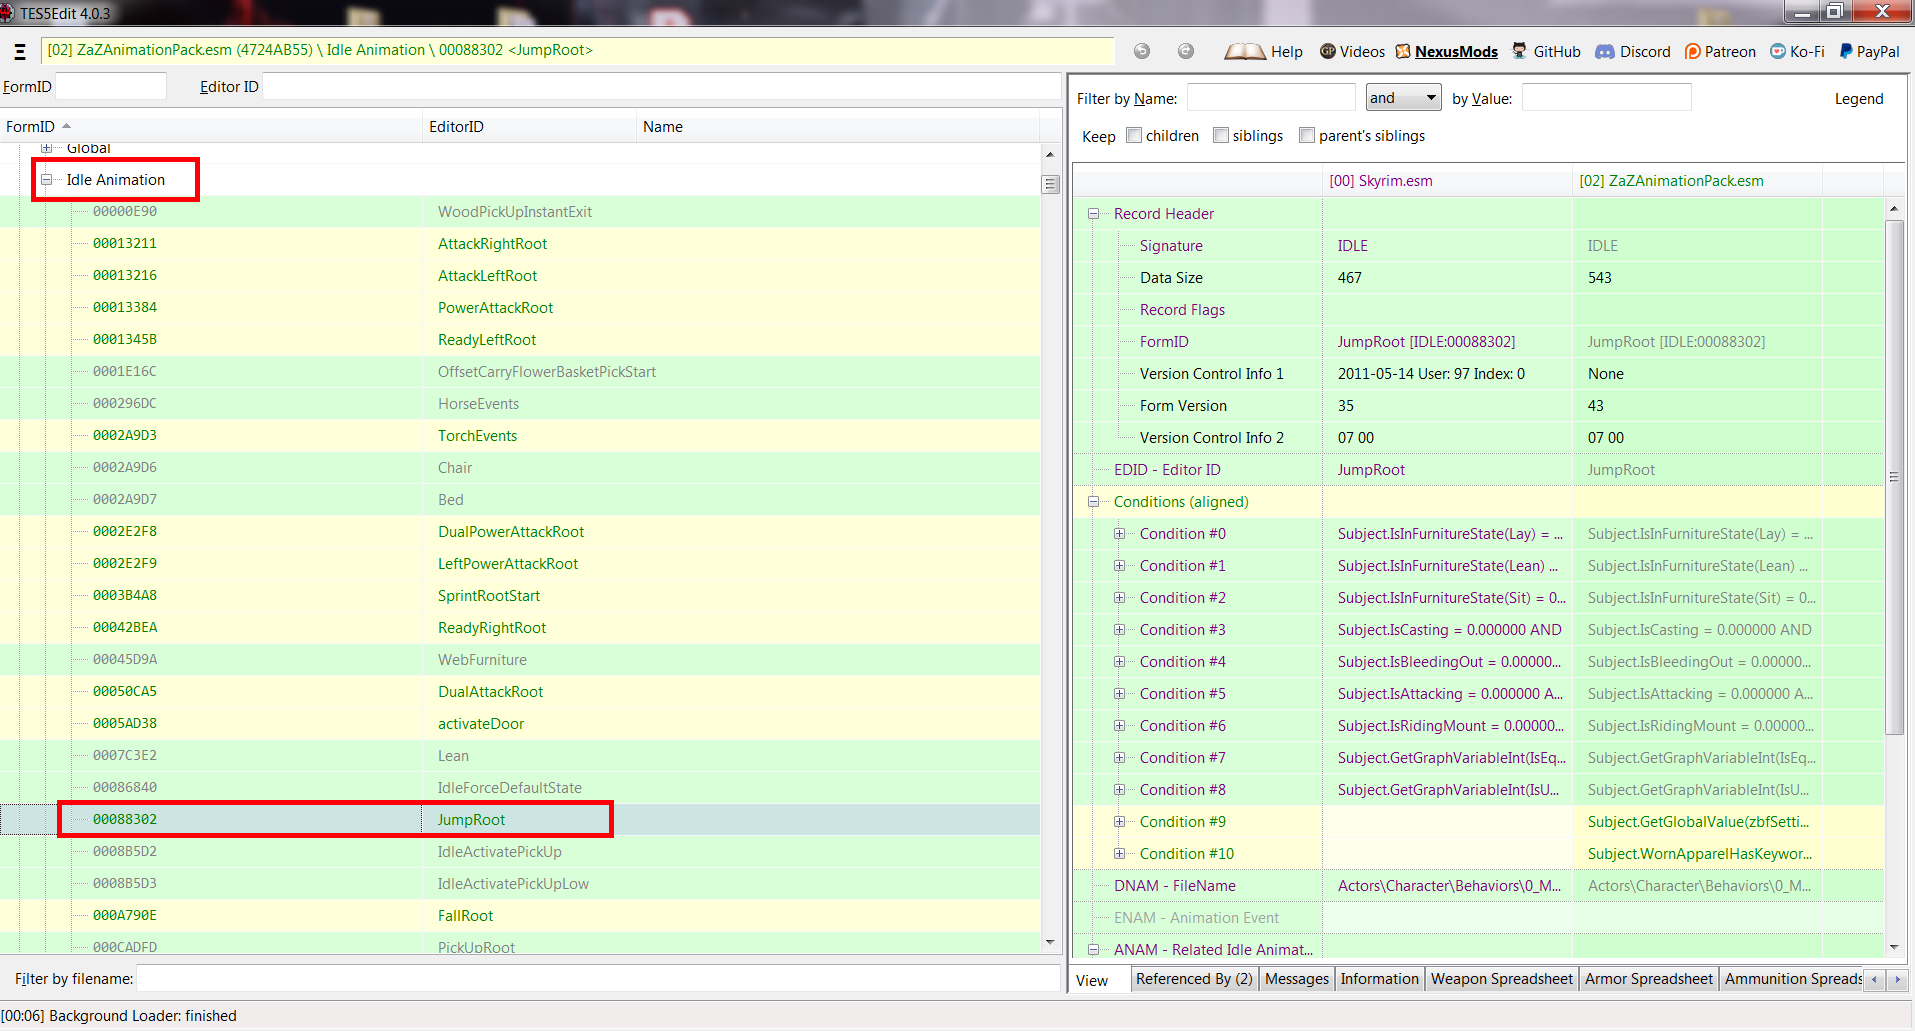The image size is (1915, 1031).
Task: Switch to Weapon Spreadsheet tab
Action: [1502, 979]
